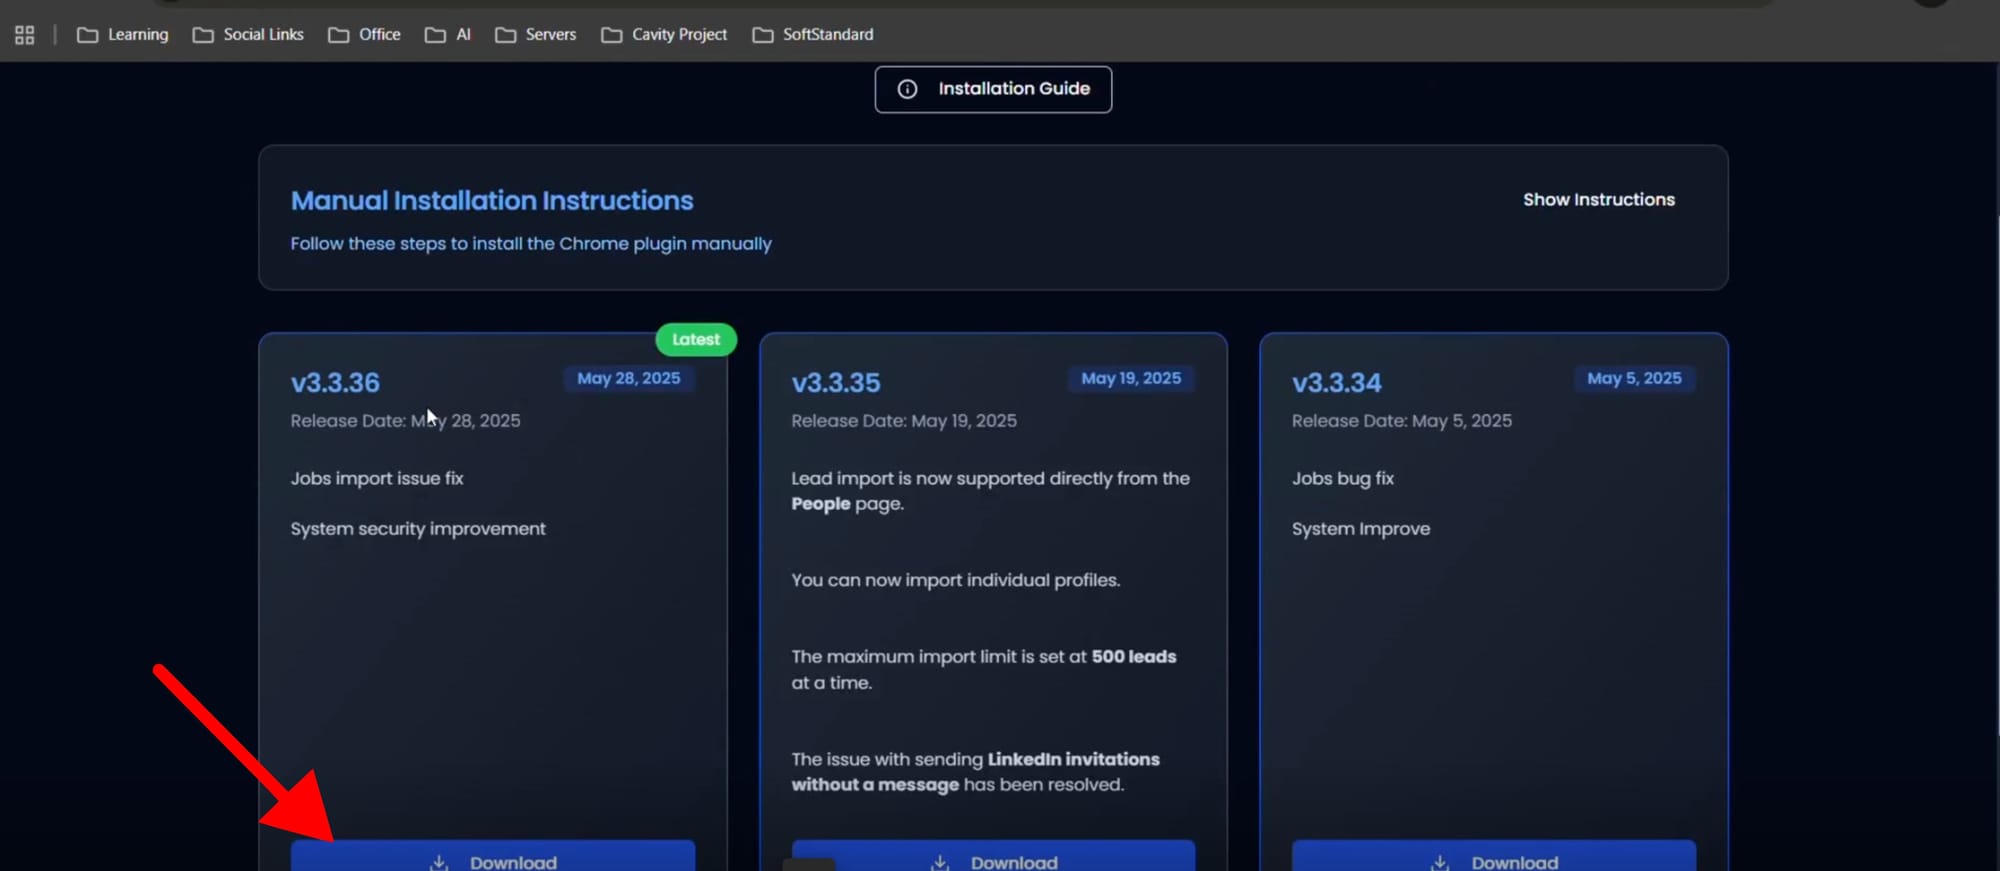
Task: Click the 'Jobs bug fix' note
Action: click(1343, 479)
